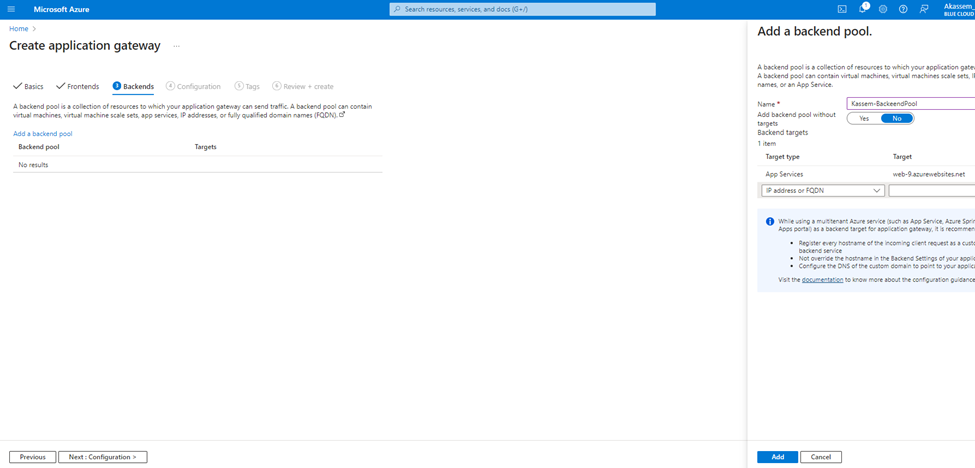Open the Feedback icon in the header
Image resolution: width=975 pixels, height=468 pixels.
(924, 9)
